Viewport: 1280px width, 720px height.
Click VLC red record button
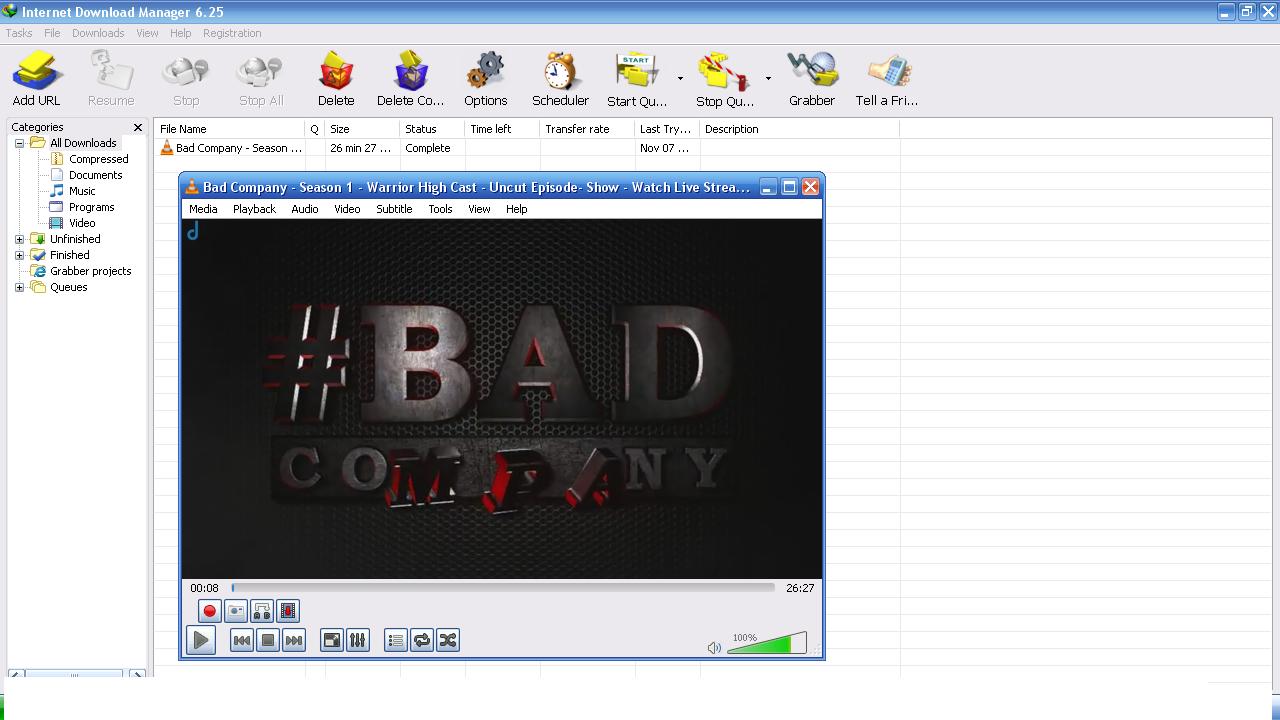[210, 611]
